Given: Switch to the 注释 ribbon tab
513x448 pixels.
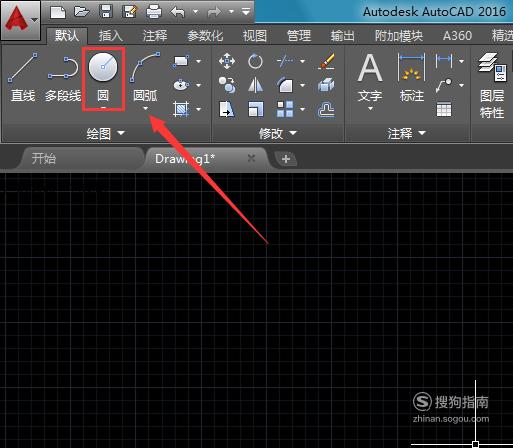Looking at the screenshot, I should [154, 35].
